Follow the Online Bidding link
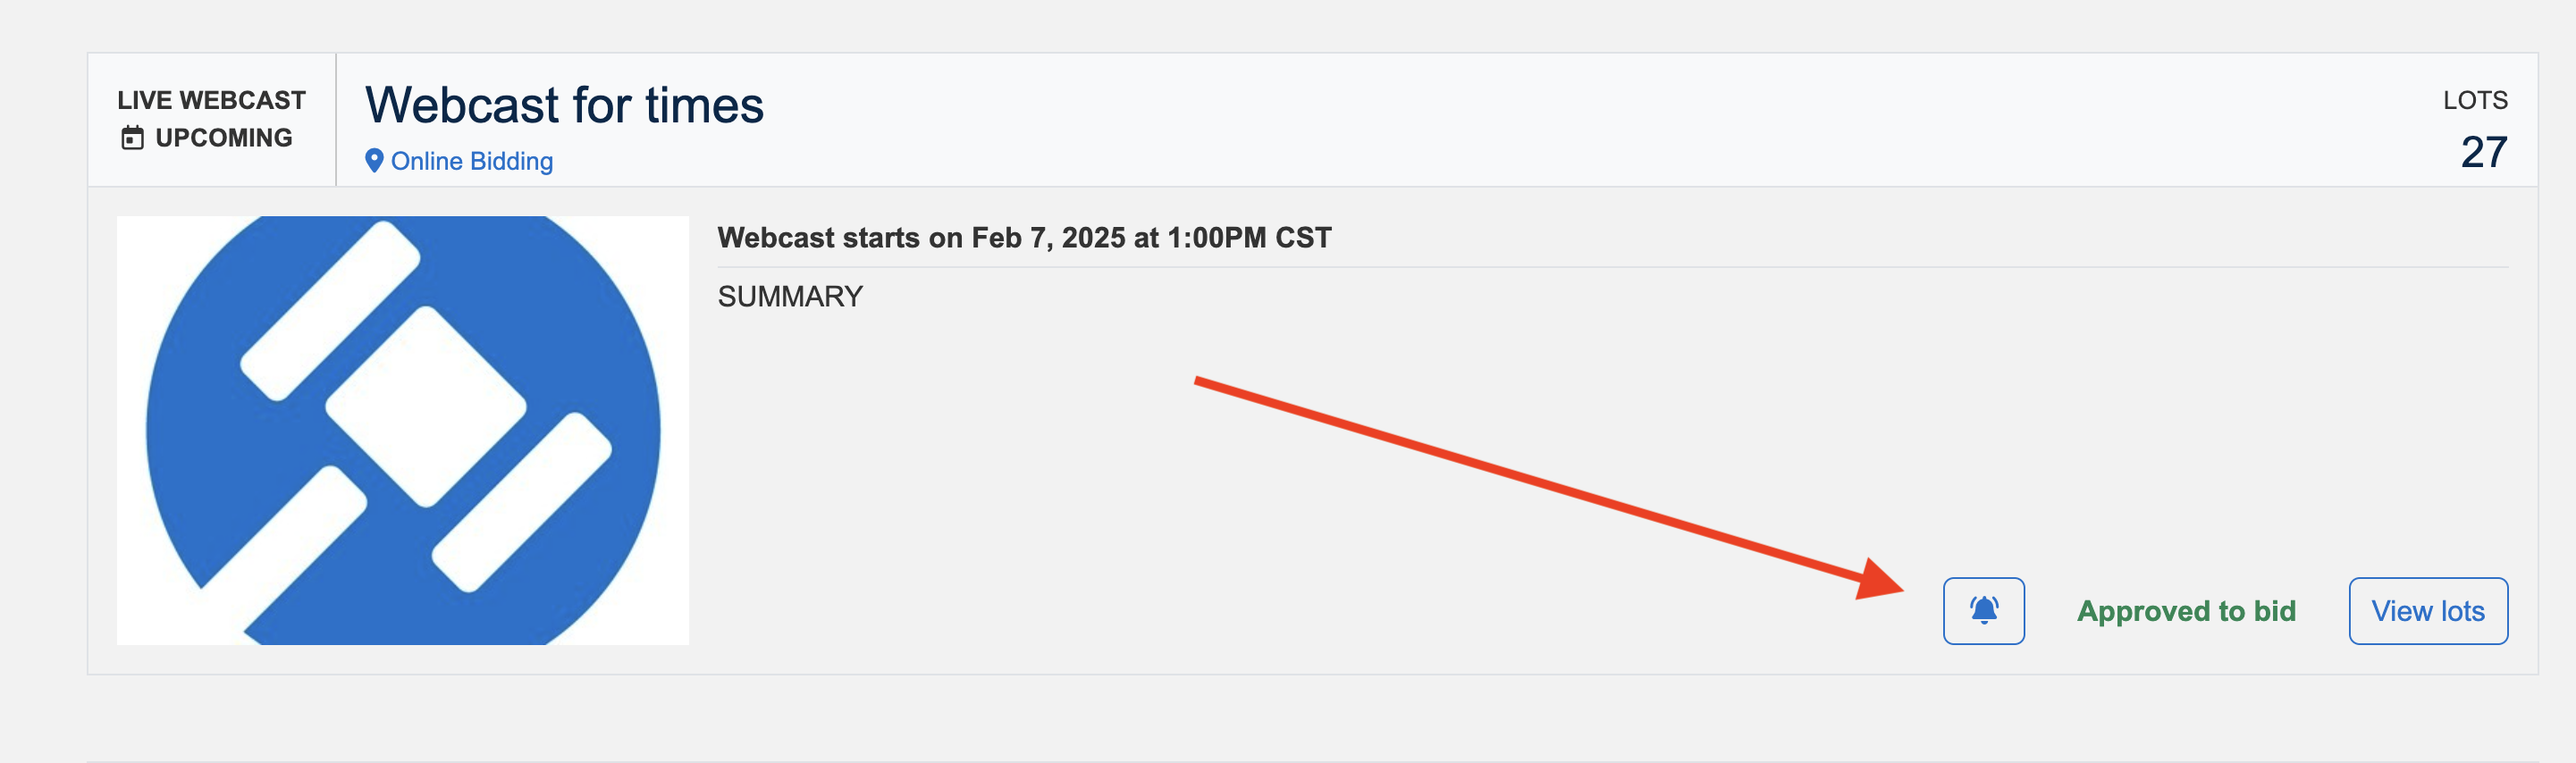This screenshot has width=2576, height=763. pos(471,161)
